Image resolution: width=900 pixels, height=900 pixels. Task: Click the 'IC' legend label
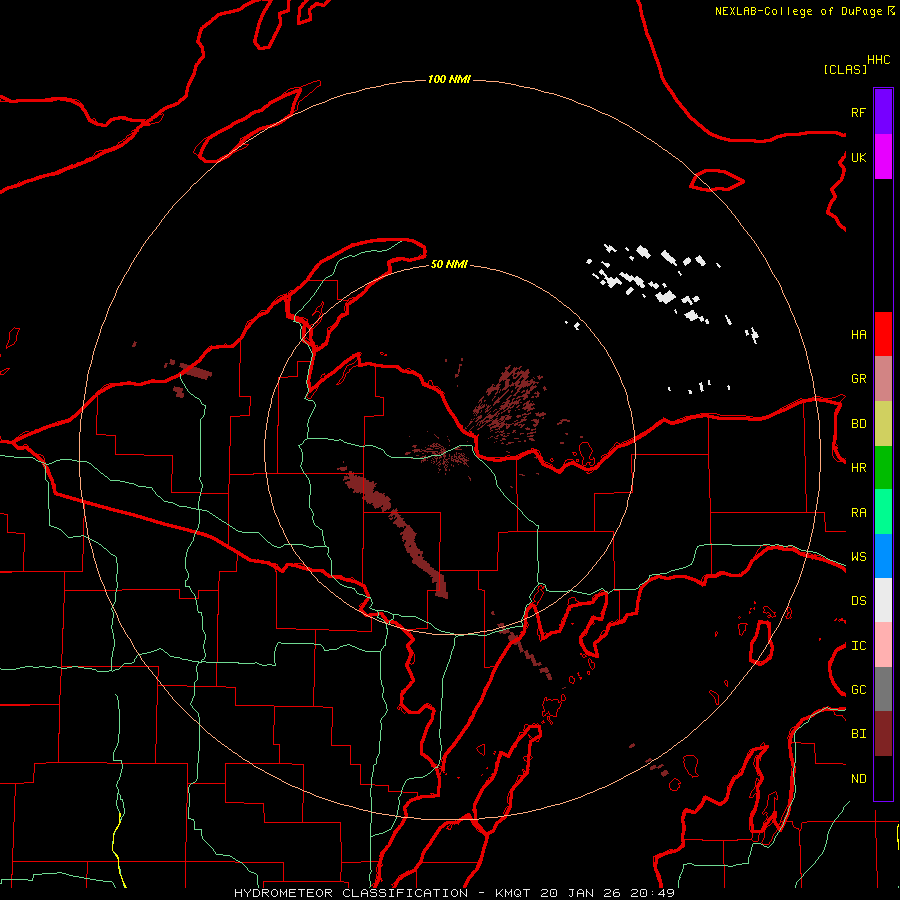pos(859,646)
